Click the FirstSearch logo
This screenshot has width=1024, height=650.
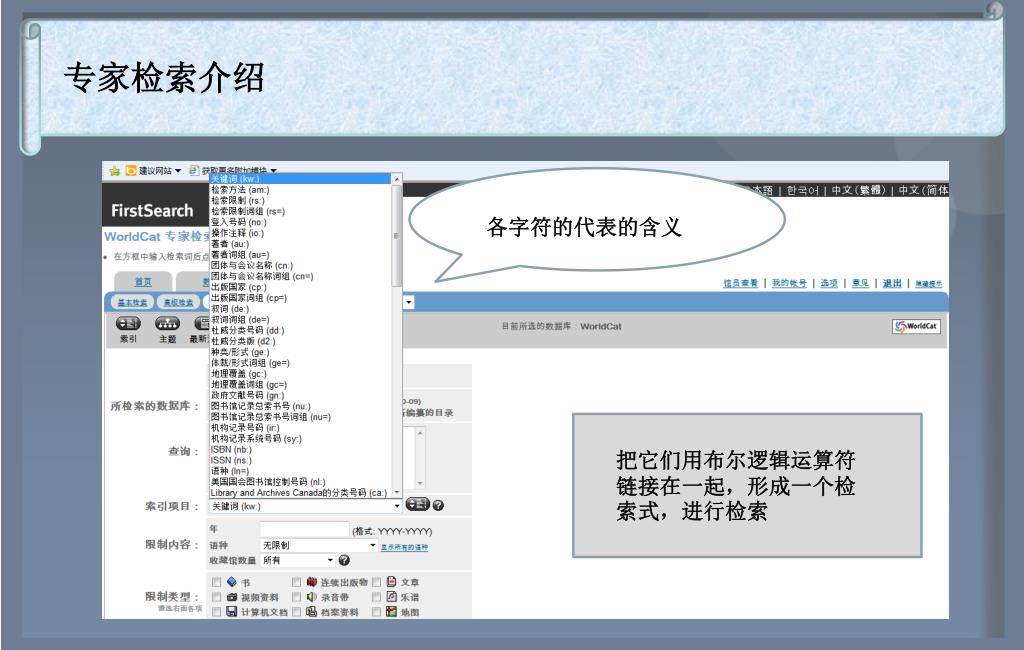click(x=152, y=210)
